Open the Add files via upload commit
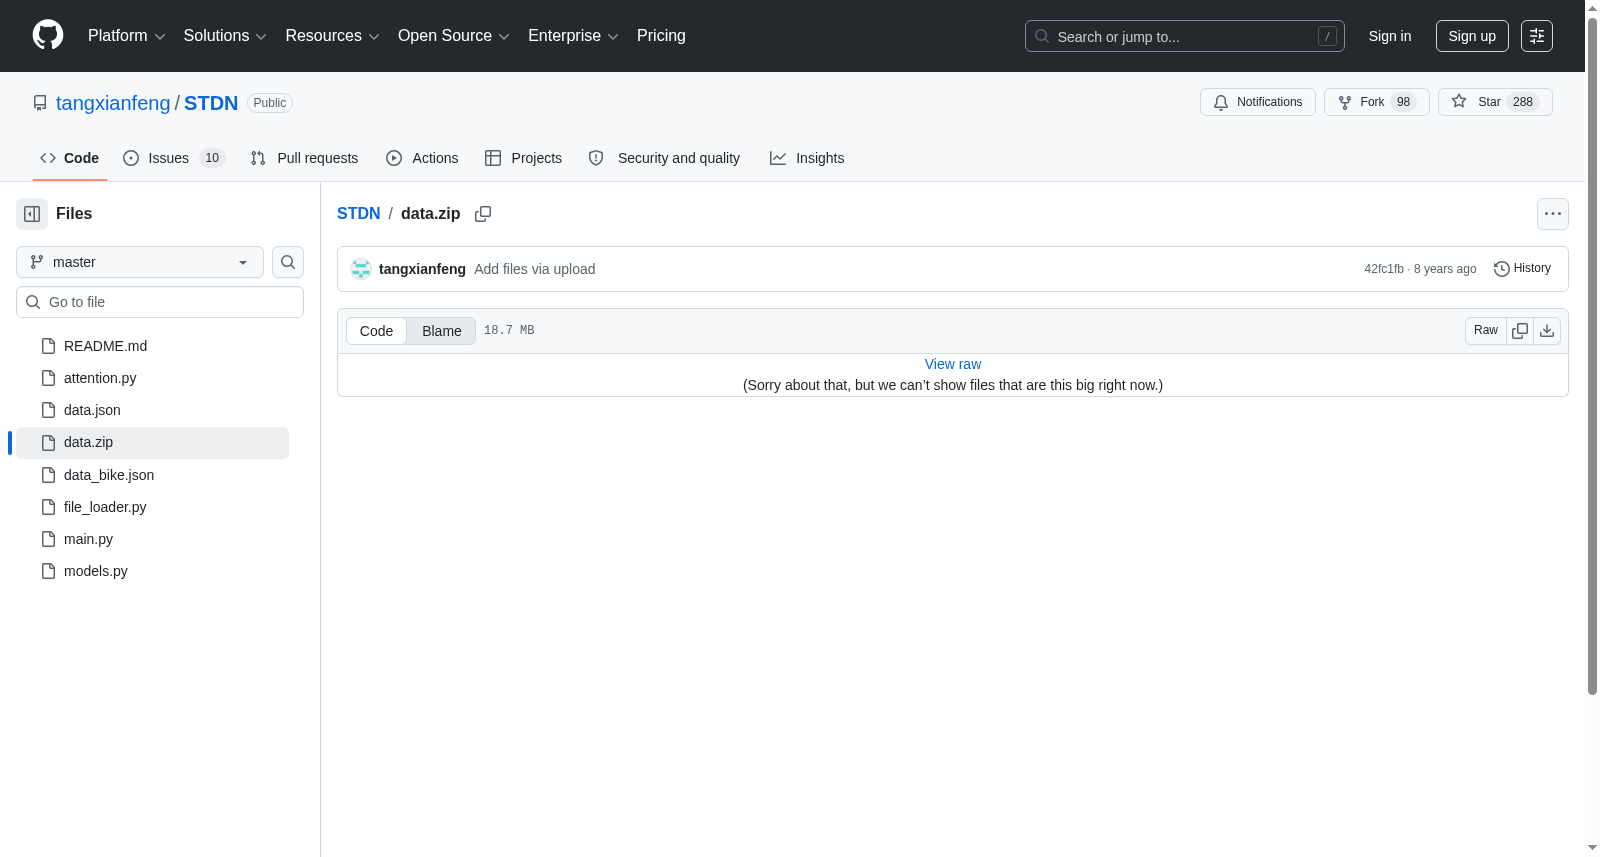This screenshot has width=1600, height=857. click(535, 269)
